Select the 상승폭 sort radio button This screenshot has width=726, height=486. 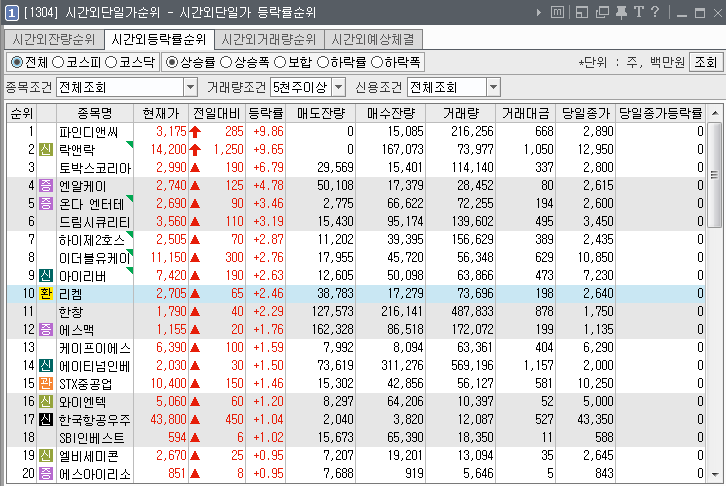point(226,62)
